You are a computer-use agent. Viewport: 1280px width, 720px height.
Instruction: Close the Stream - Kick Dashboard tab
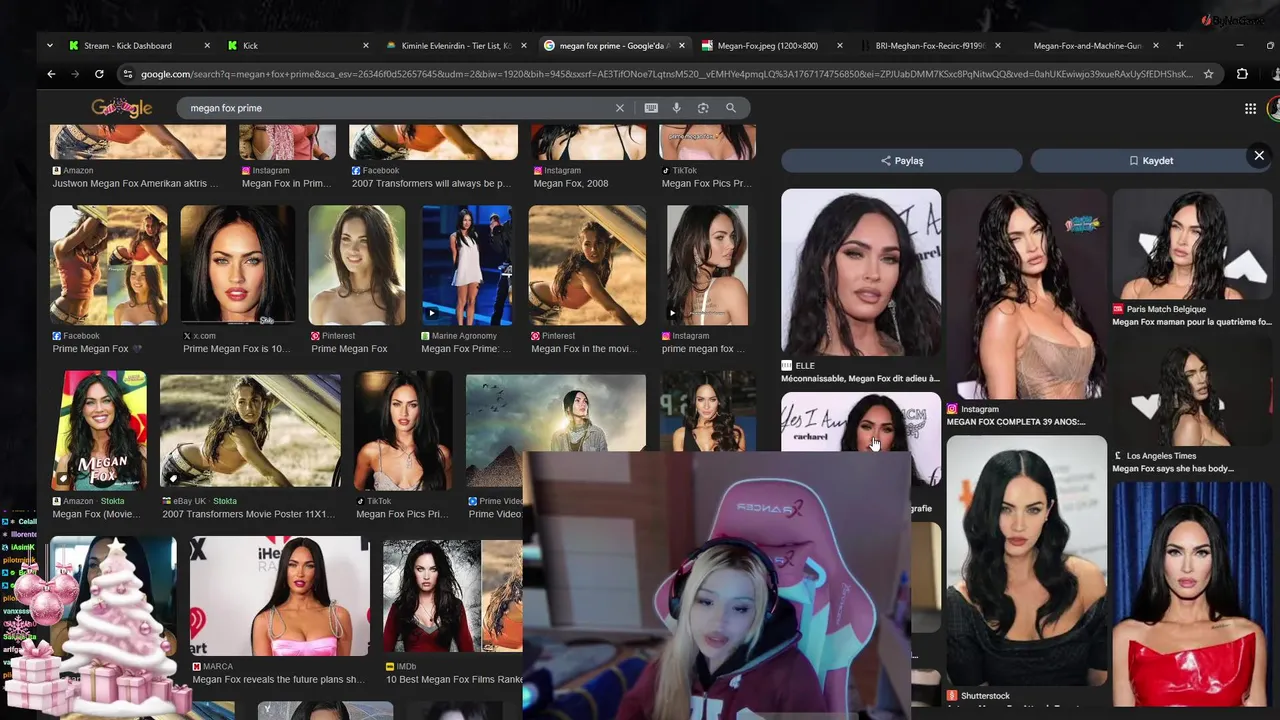tap(207, 45)
